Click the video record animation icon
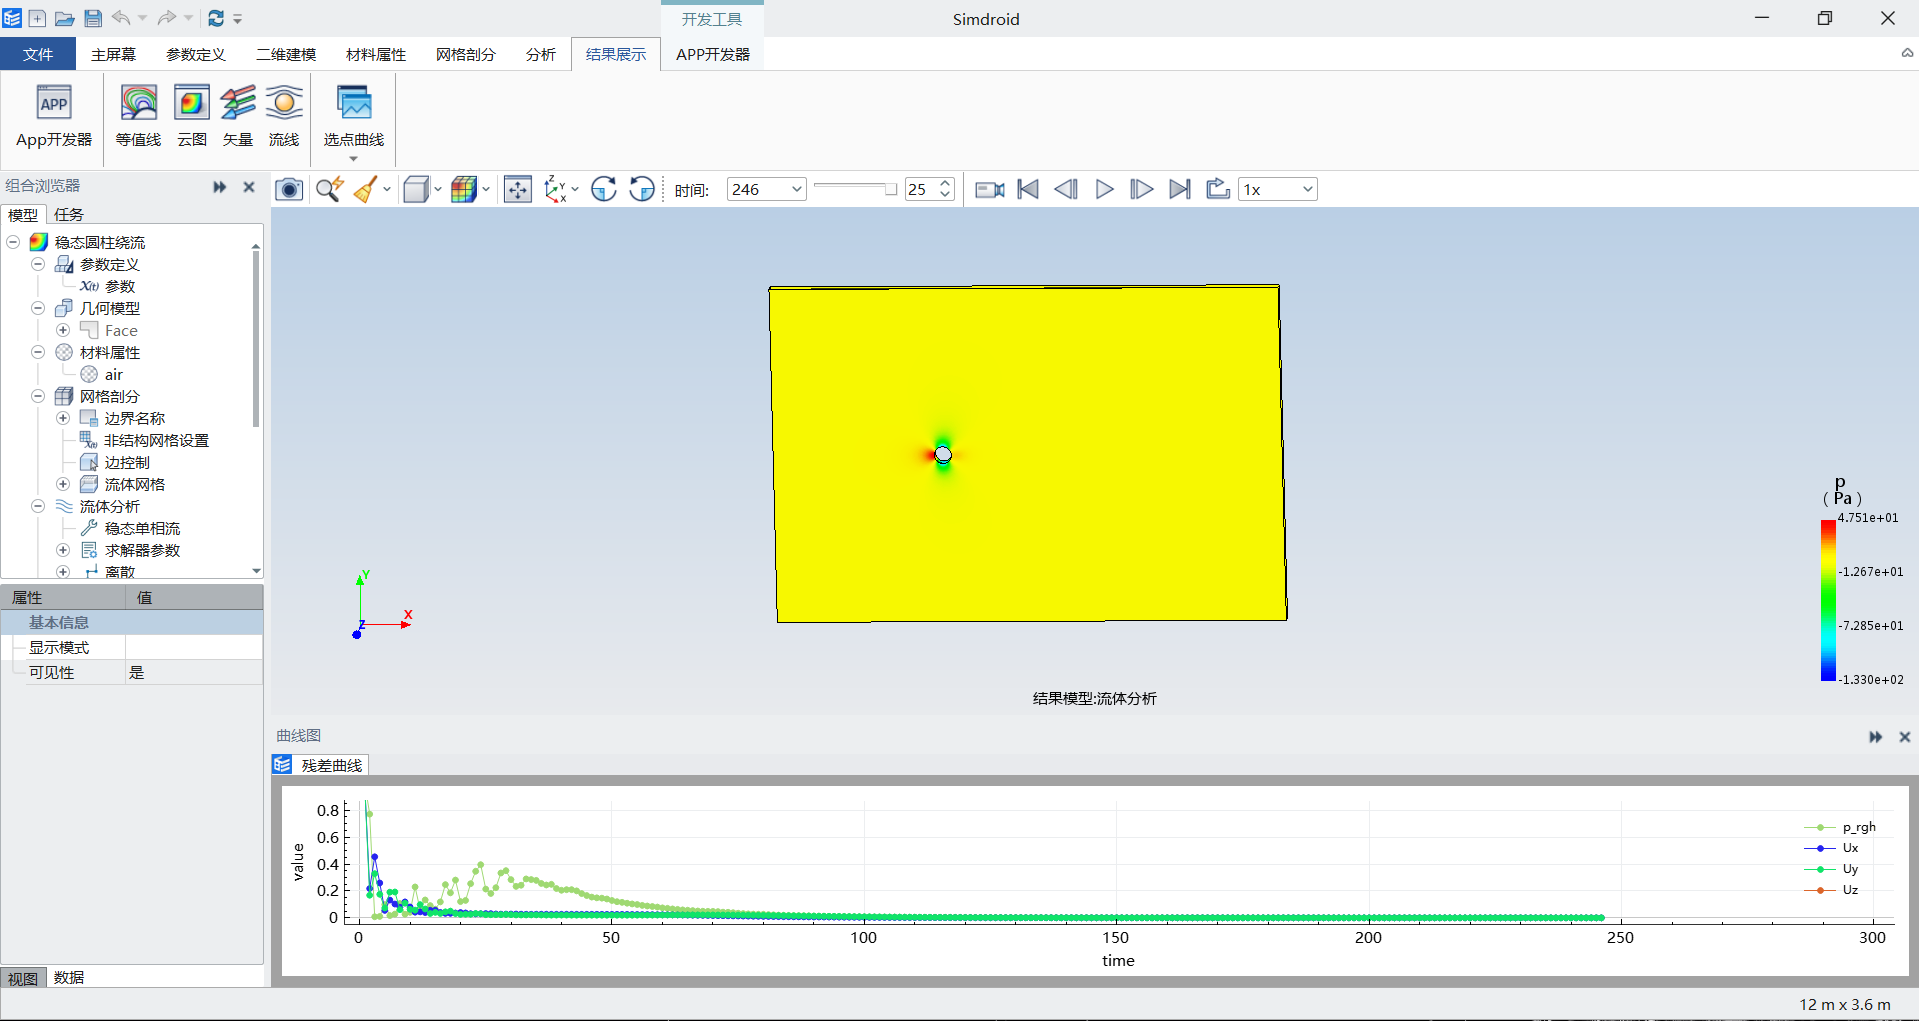Image resolution: width=1919 pixels, height=1021 pixels. (990, 189)
